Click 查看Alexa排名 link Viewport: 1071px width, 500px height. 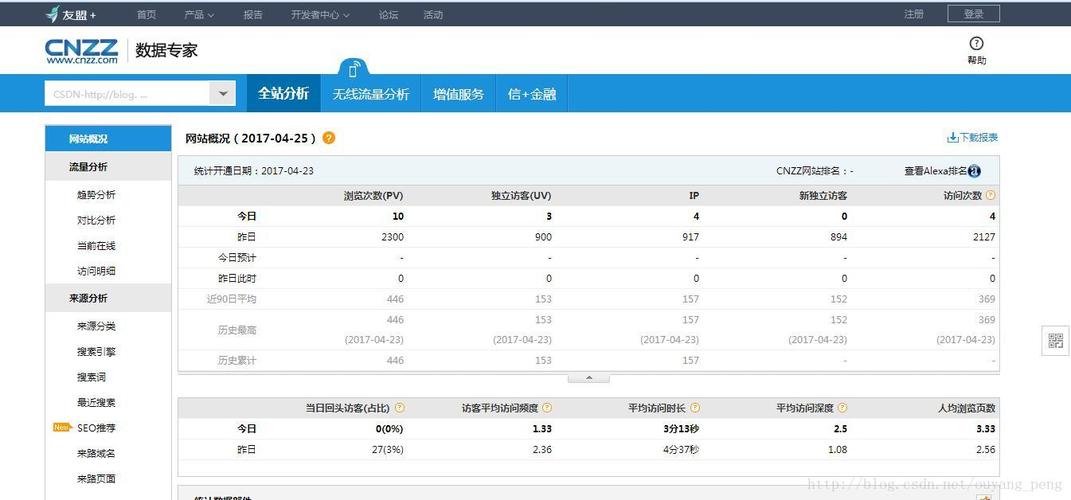click(936, 171)
